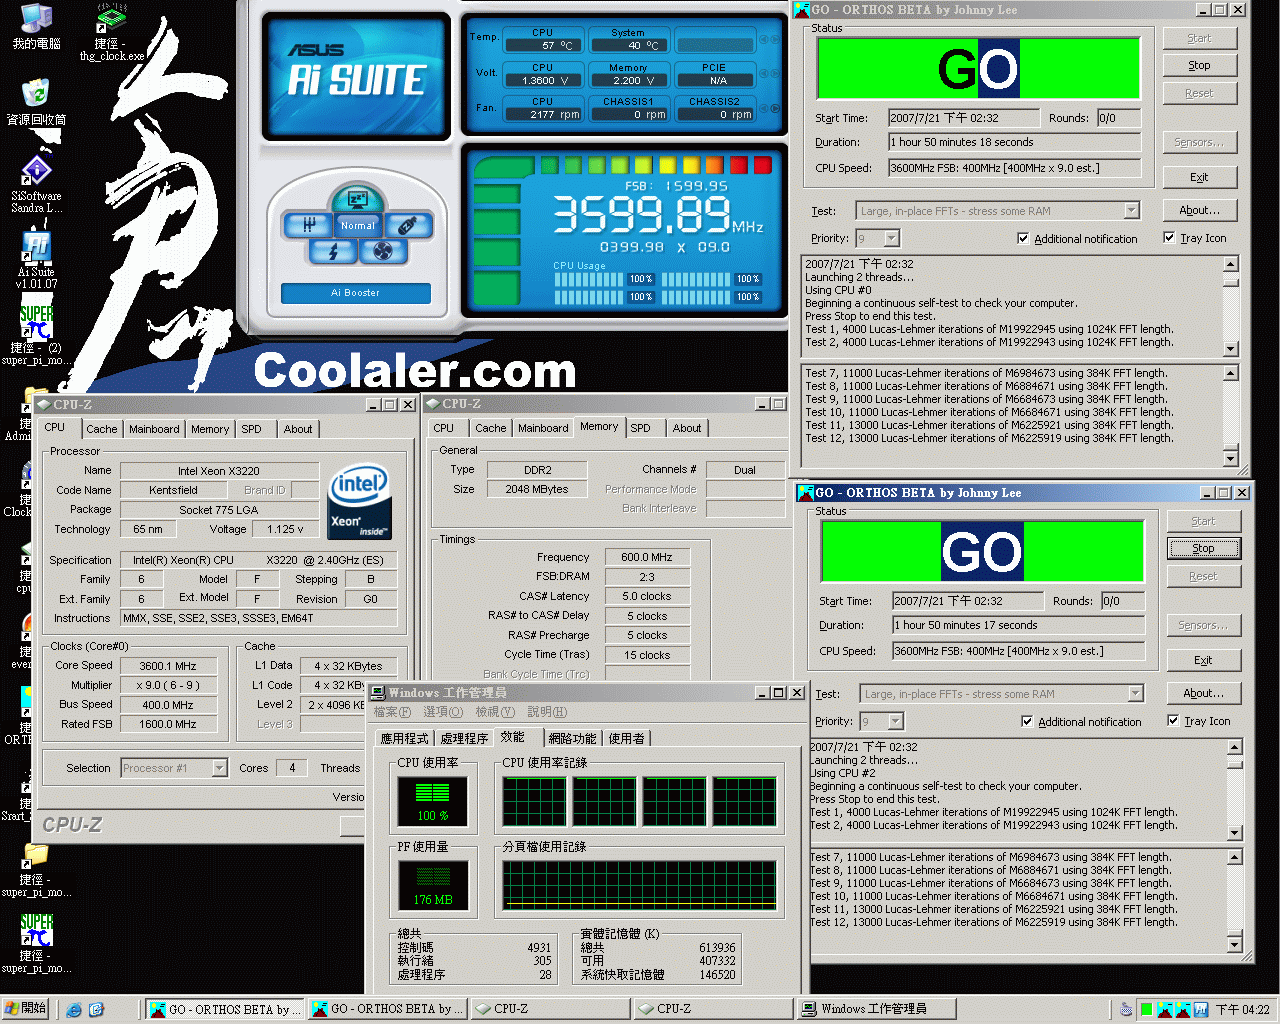Open My Computer desktop icon
The height and width of the screenshot is (1024, 1280).
pyautogui.click(x=36, y=26)
